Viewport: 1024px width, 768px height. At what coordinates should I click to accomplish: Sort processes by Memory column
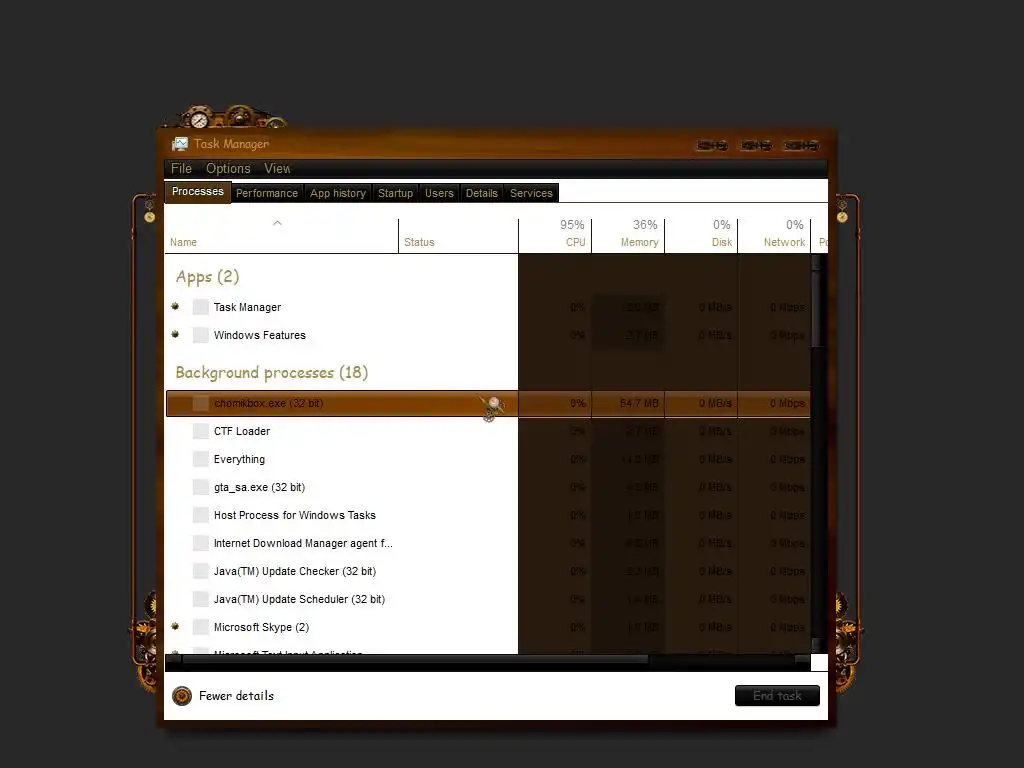tap(628, 236)
